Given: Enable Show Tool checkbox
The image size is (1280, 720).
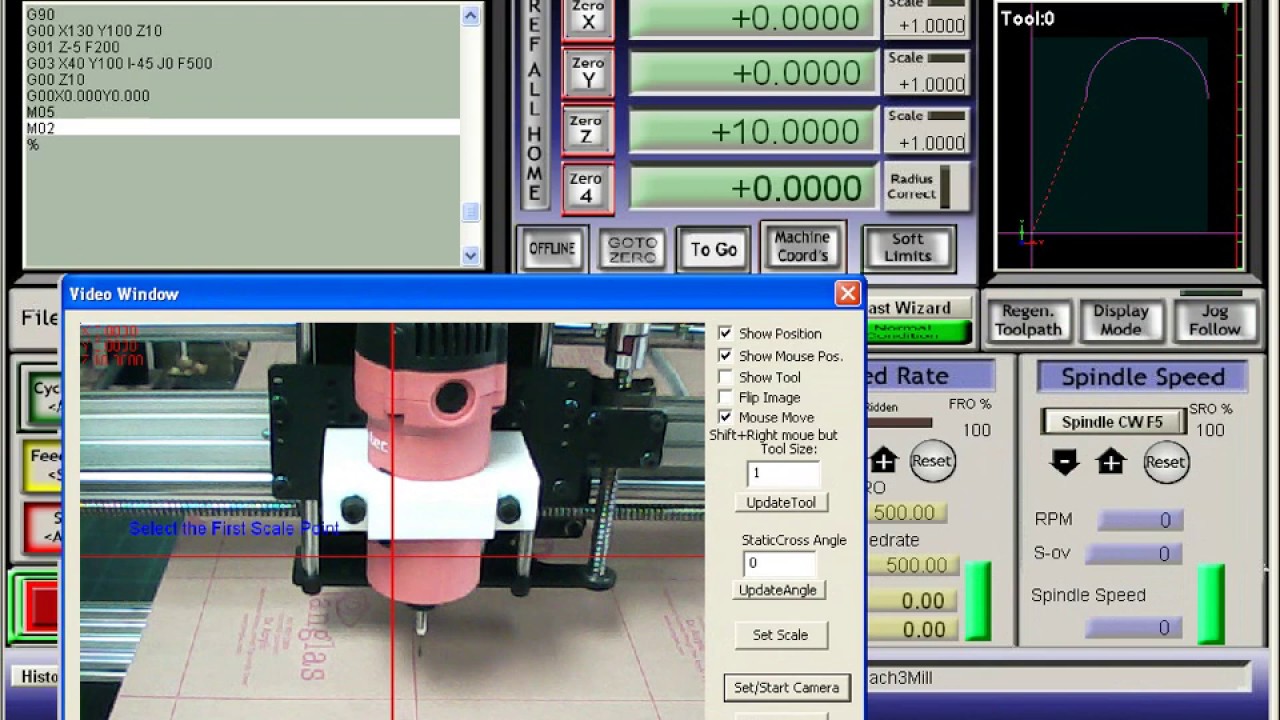Looking at the screenshot, I should point(725,377).
